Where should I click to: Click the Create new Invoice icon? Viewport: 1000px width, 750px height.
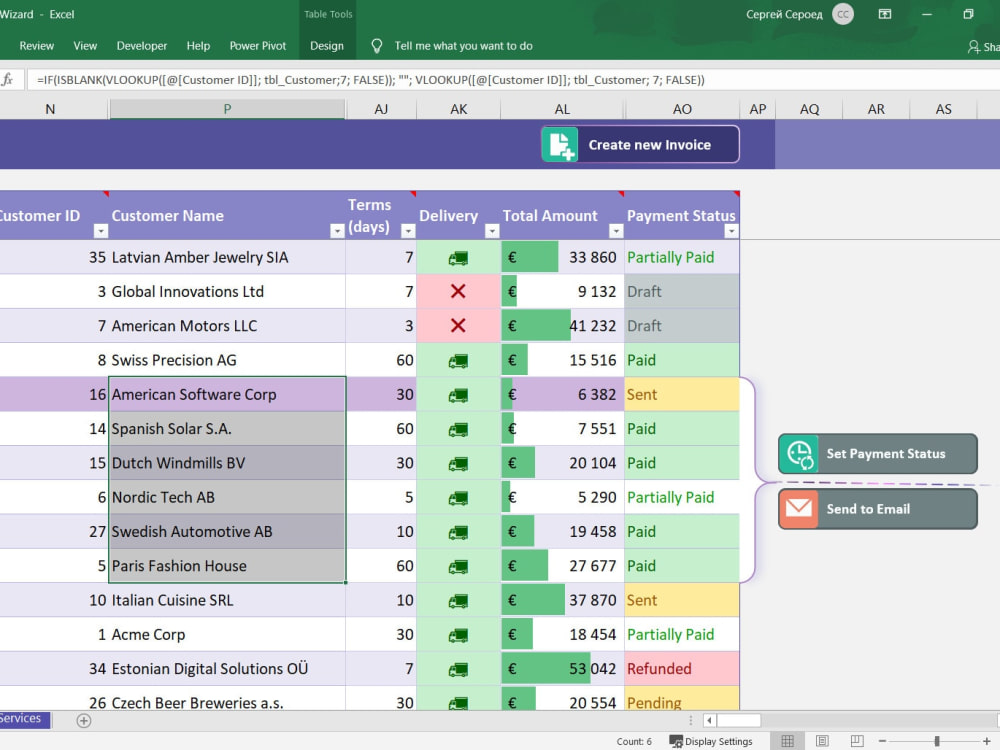[x=560, y=145]
